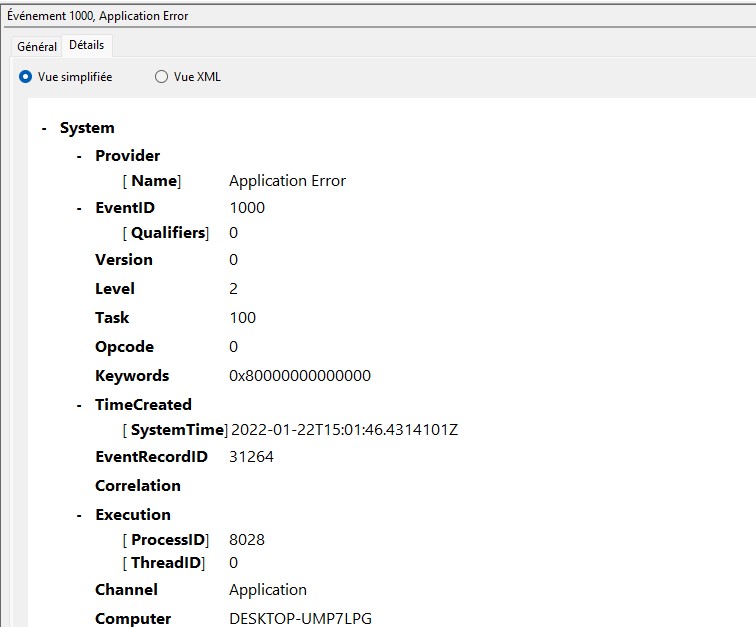Collapse the EventID node
Viewport: 756px width, 627px height.
tap(79, 208)
